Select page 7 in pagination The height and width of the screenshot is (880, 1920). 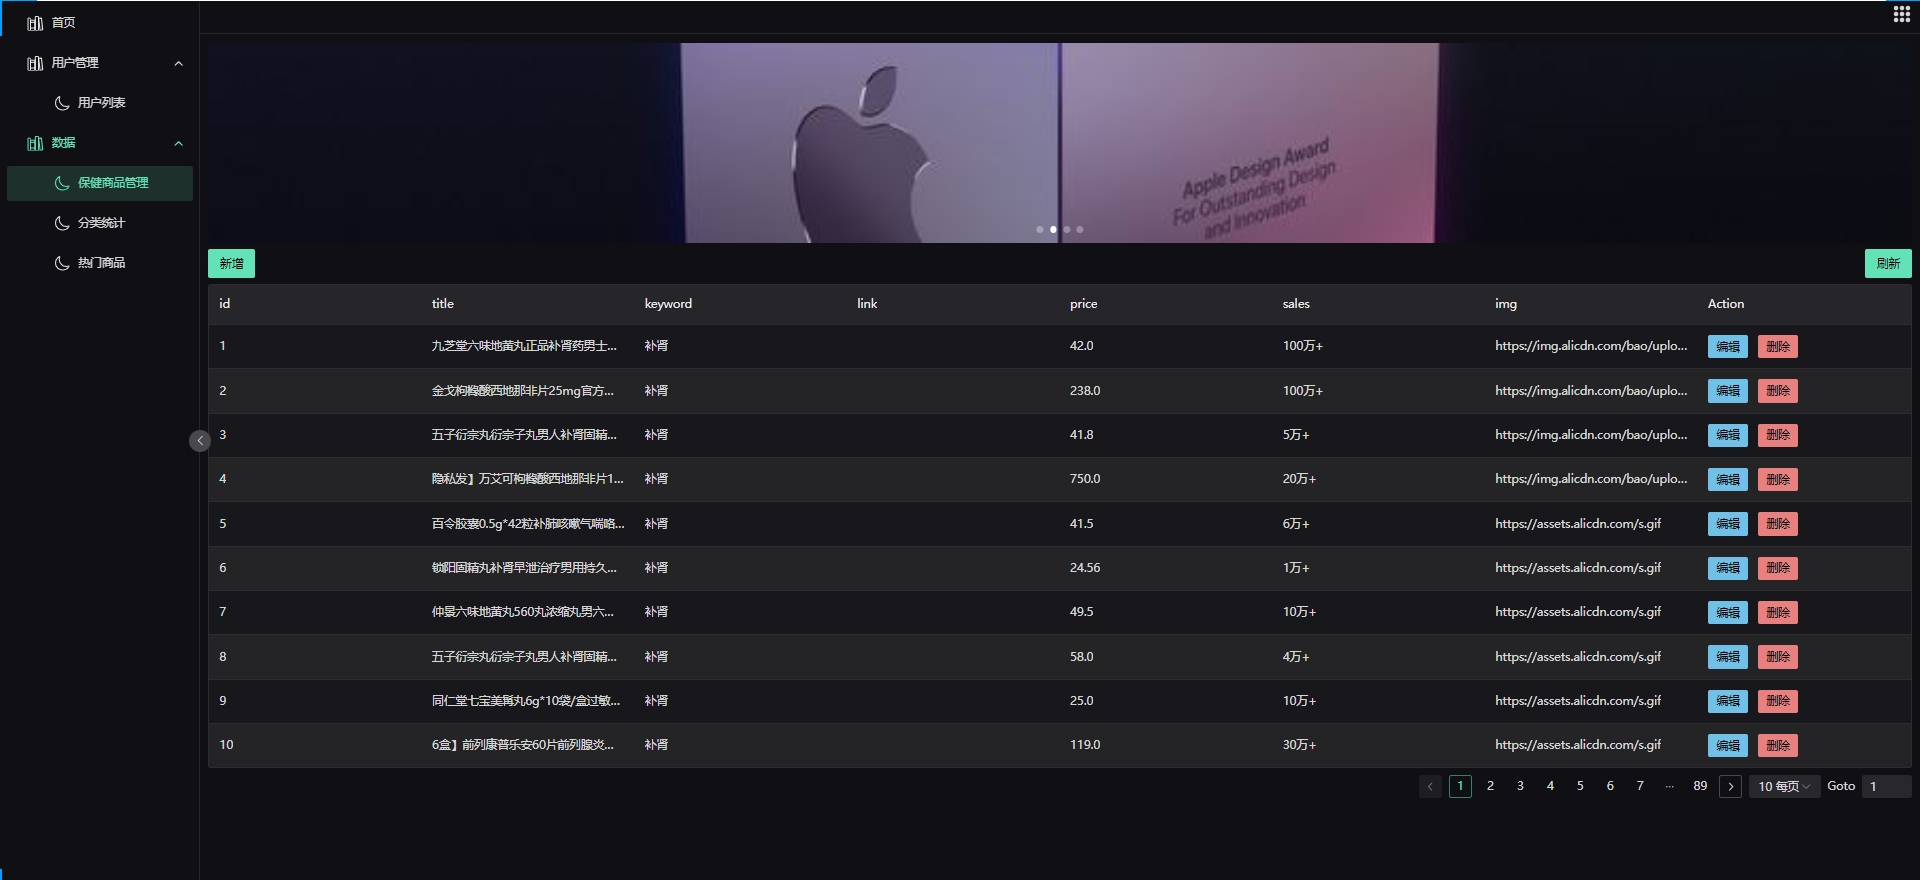(1640, 786)
